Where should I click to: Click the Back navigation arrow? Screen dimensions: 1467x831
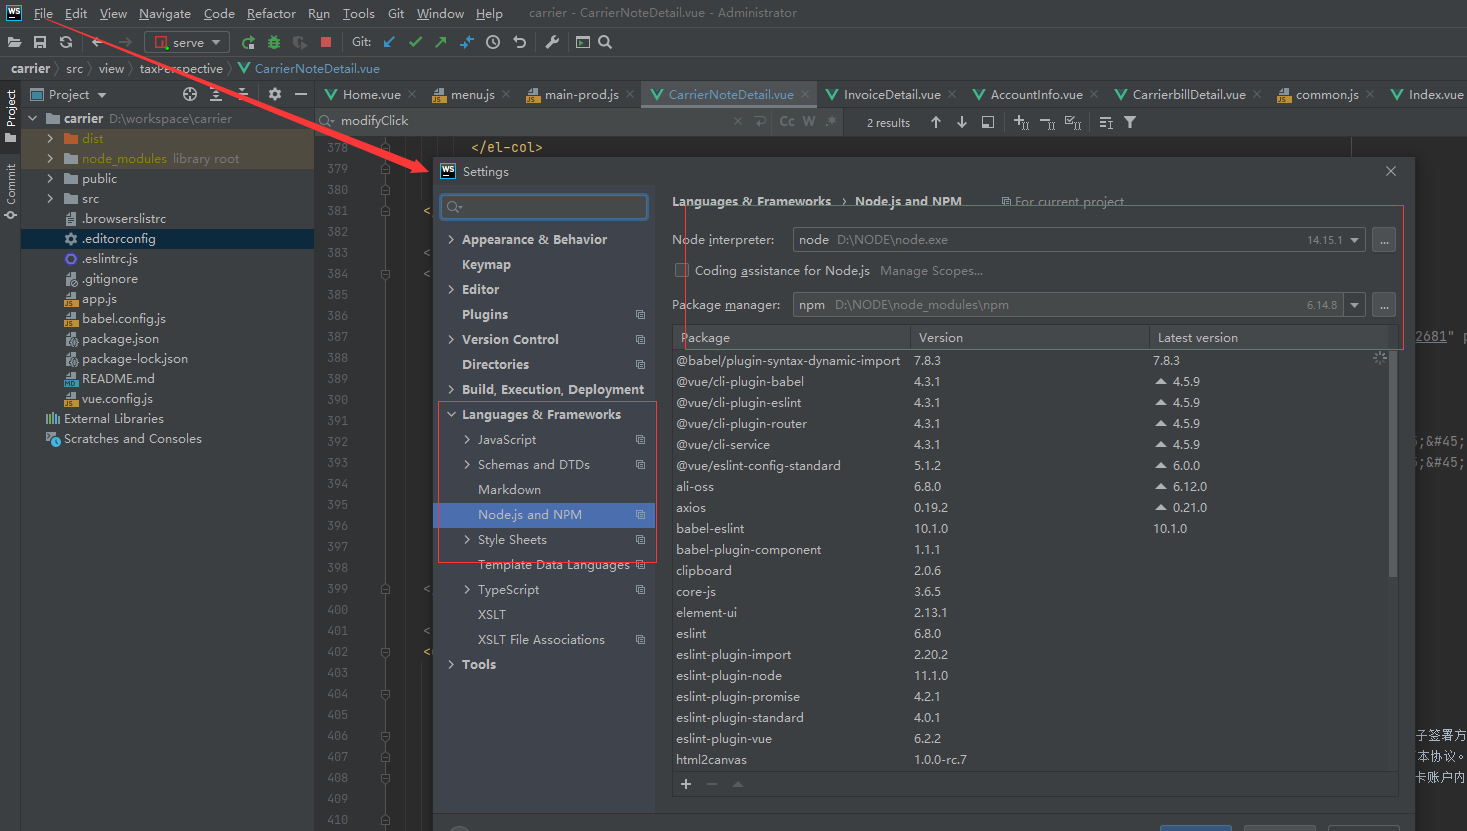click(x=97, y=42)
